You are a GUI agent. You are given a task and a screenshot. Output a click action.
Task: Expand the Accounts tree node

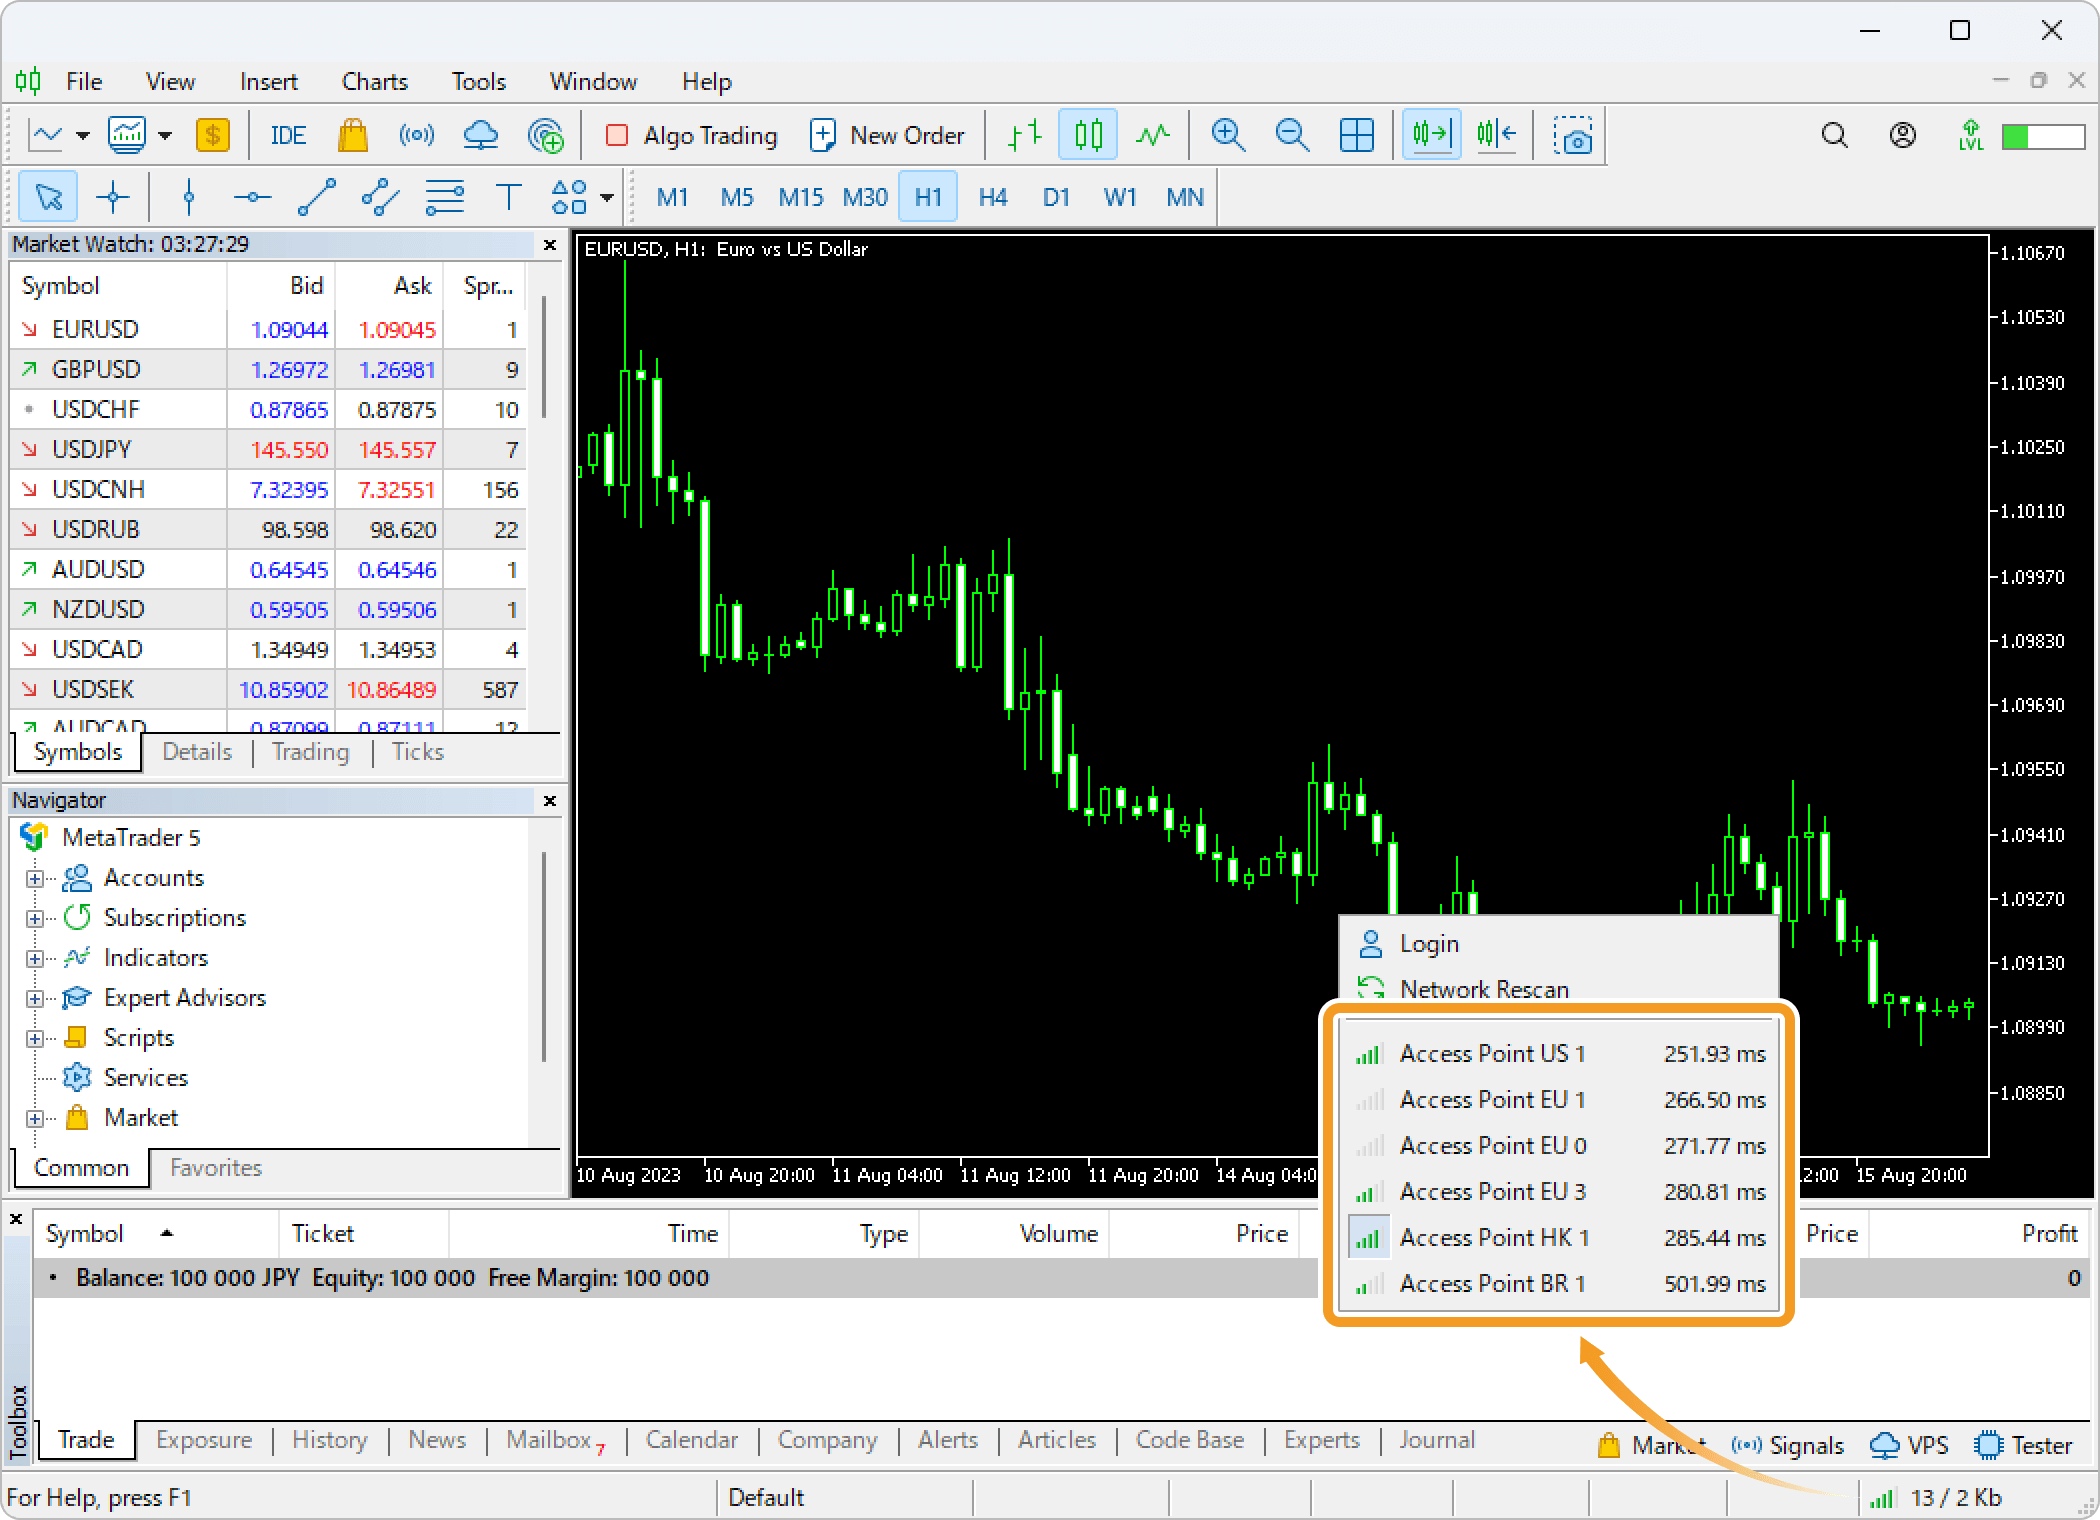coord(35,878)
